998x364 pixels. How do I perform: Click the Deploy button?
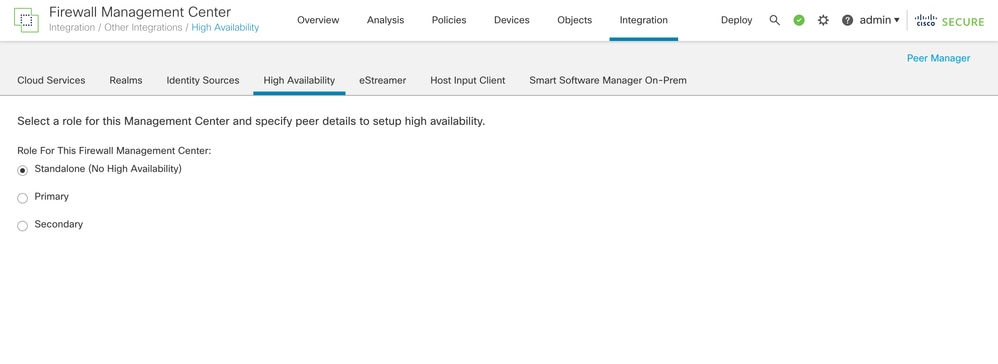point(736,20)
